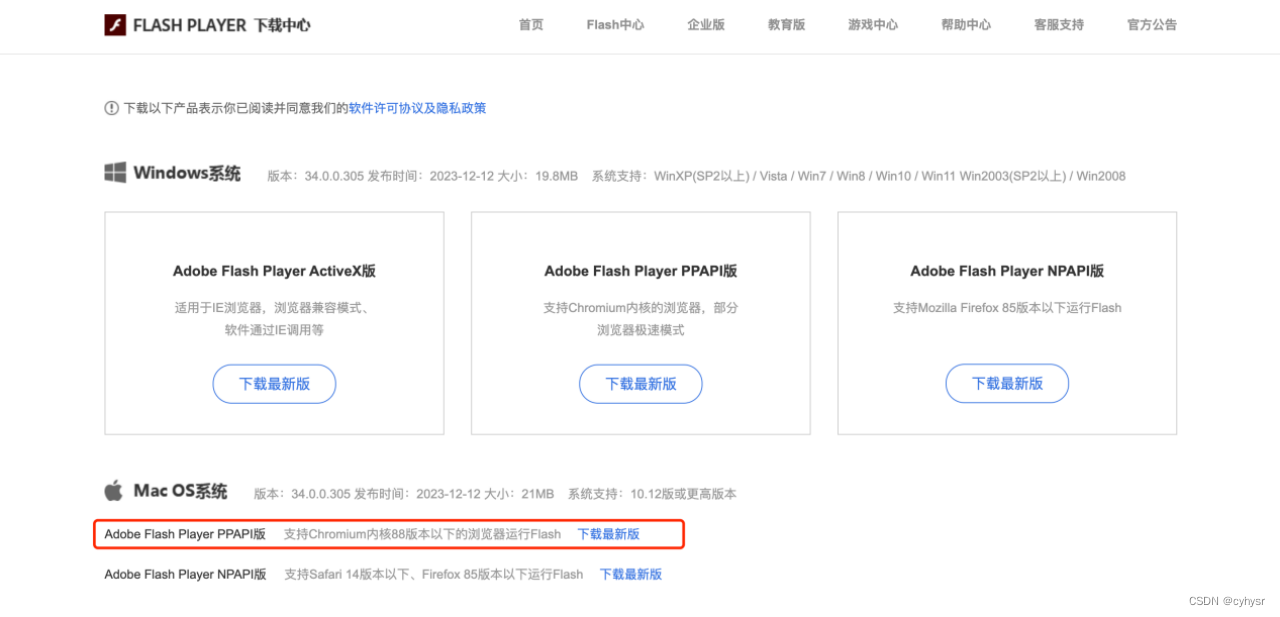Image resolution: width=1280 pixels, height=617 pixels.
Task: Download the Mac PPAPI版 latest version
Action: pos(607,533)
